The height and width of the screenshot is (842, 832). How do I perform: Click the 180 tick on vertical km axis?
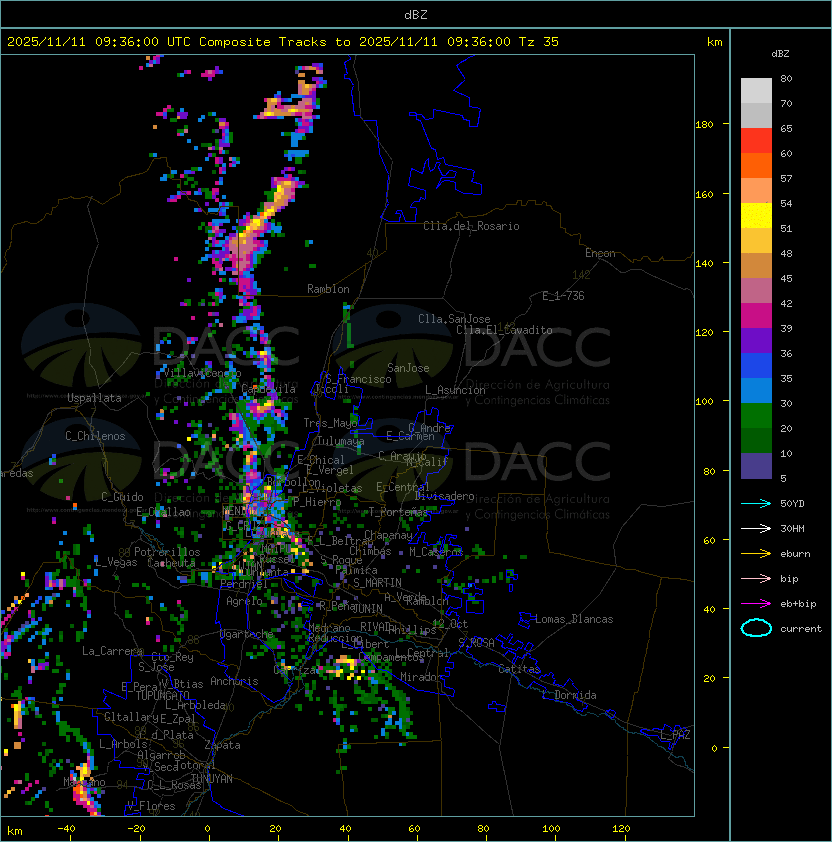(704, 125)
